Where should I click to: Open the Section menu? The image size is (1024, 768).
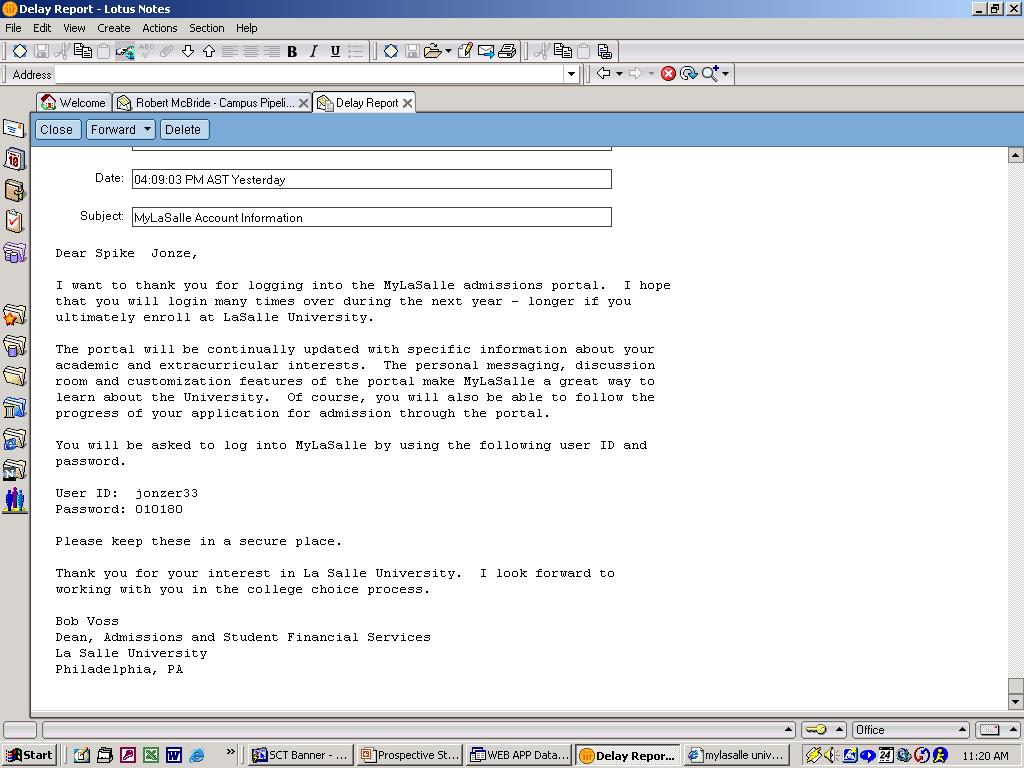206,28
